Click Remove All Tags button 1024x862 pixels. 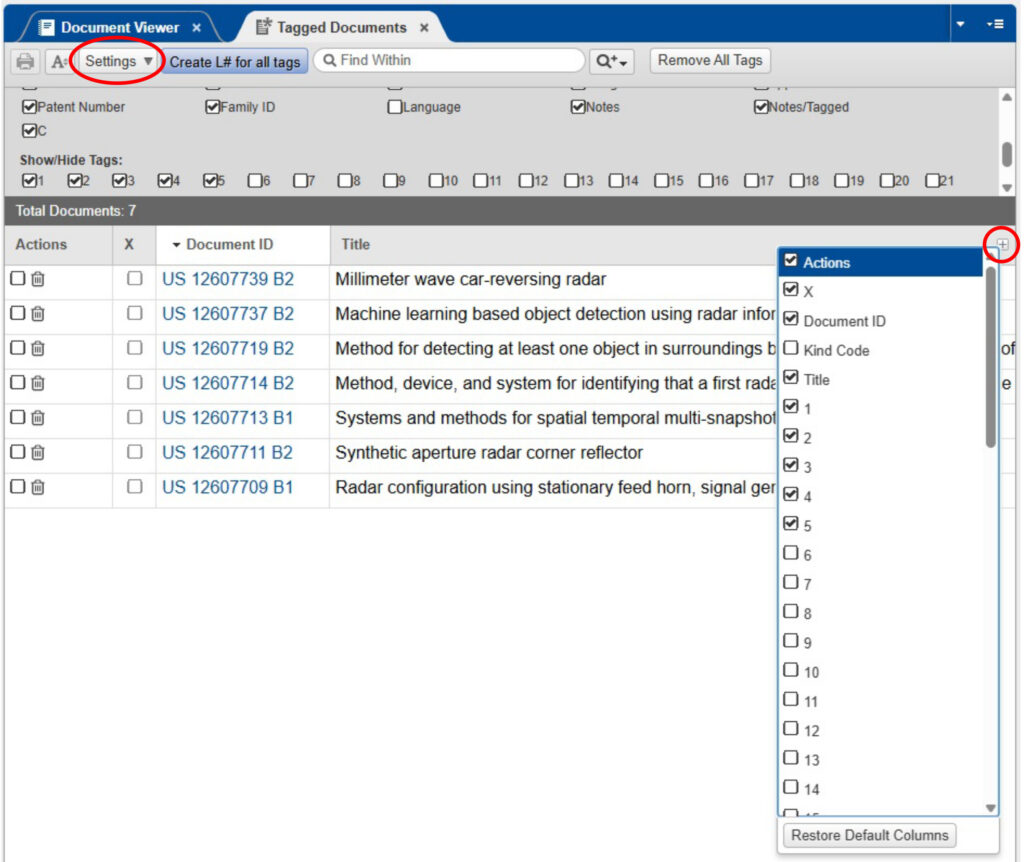point(710,60)
